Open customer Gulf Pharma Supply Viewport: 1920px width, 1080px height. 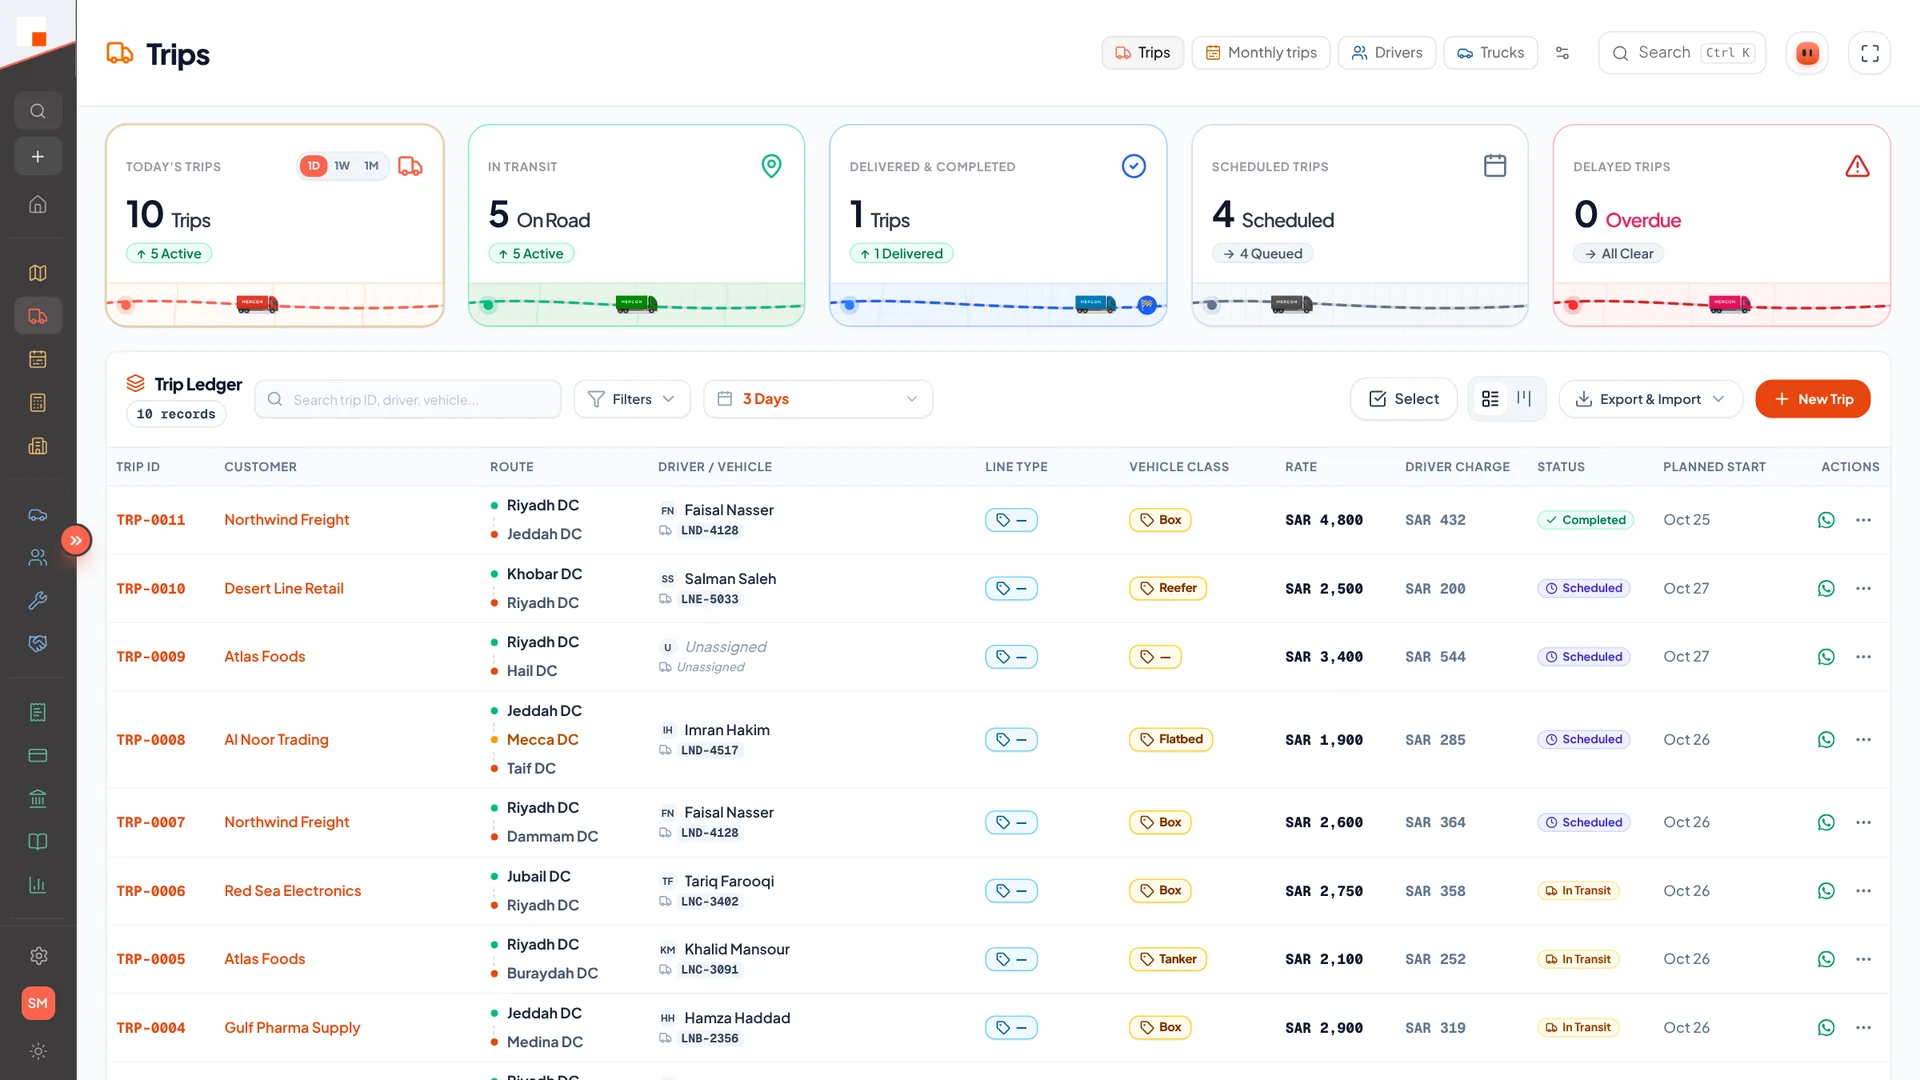click(292, 1028)
